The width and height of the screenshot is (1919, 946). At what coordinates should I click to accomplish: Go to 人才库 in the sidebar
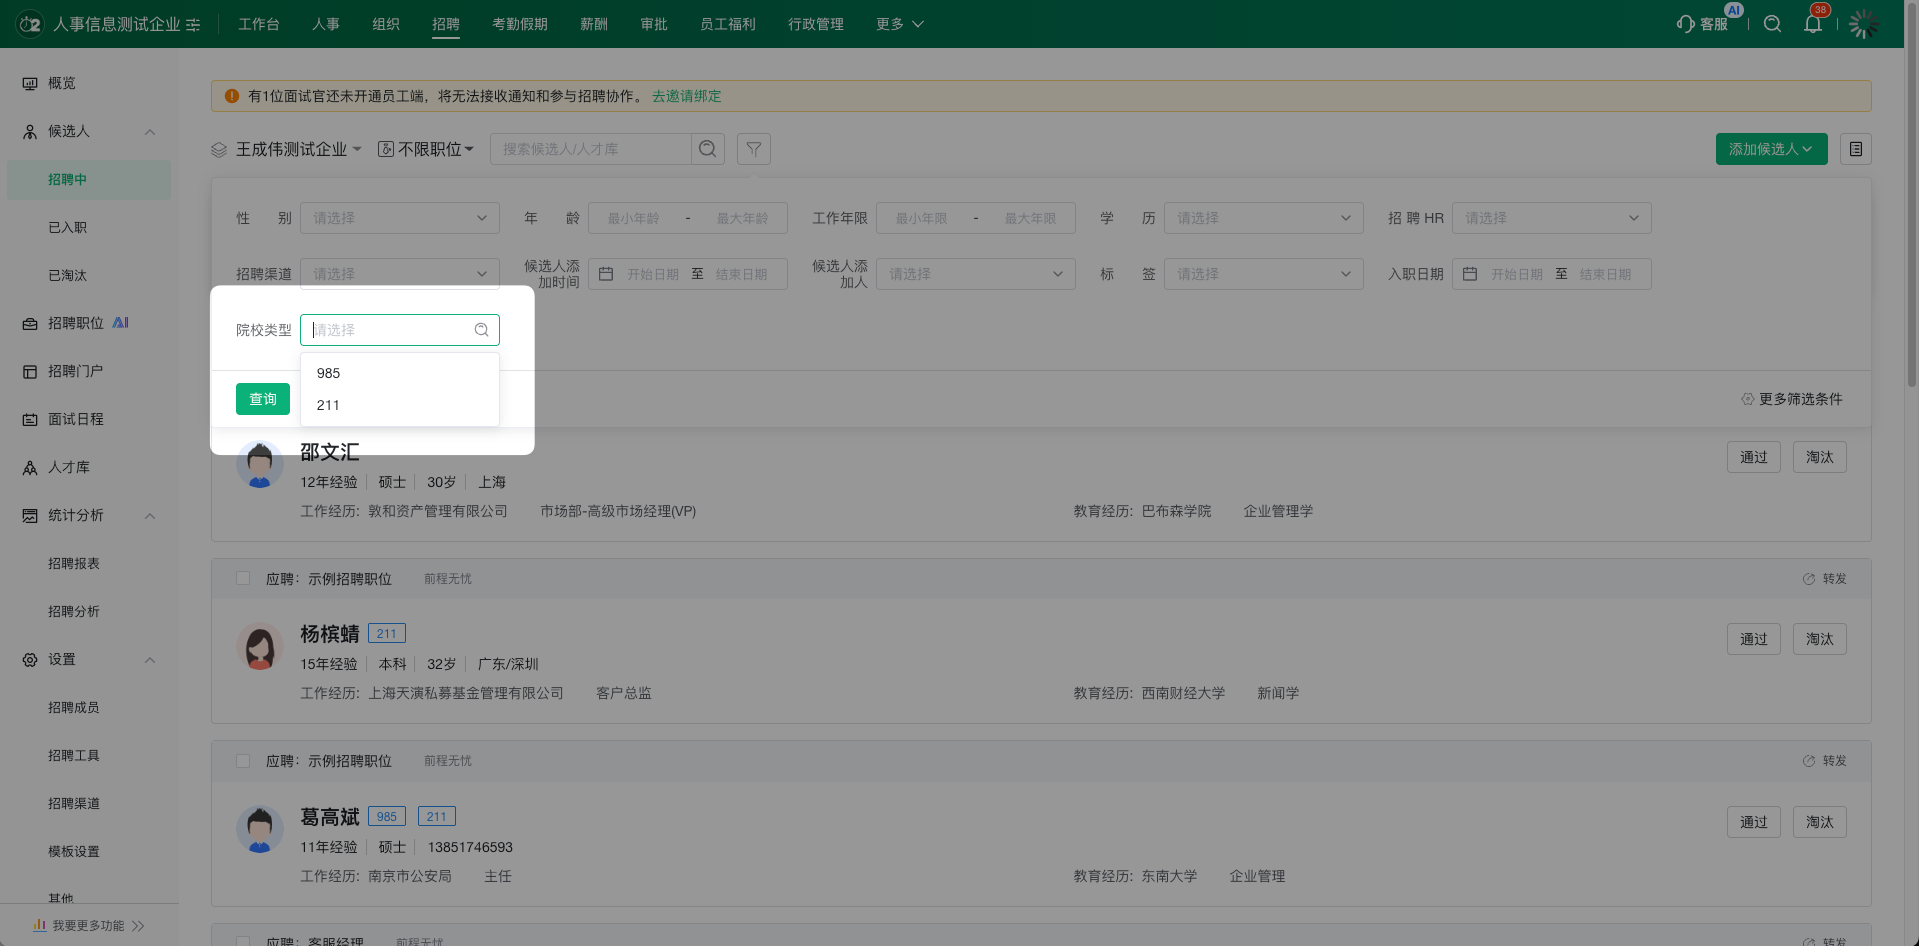click(69, 467)
